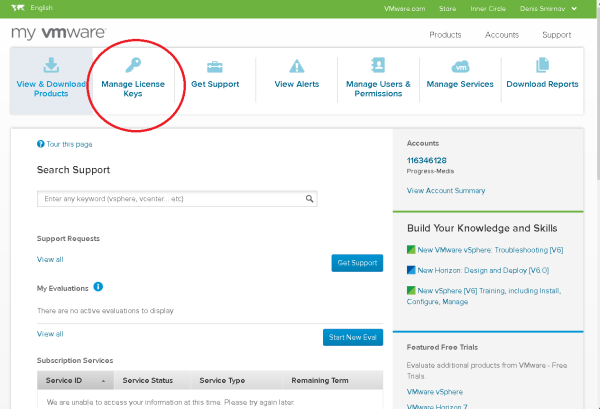Click the info icon next to My Evaluations
The height and width of the screenshot is (409, 600).
click(98, 287)
